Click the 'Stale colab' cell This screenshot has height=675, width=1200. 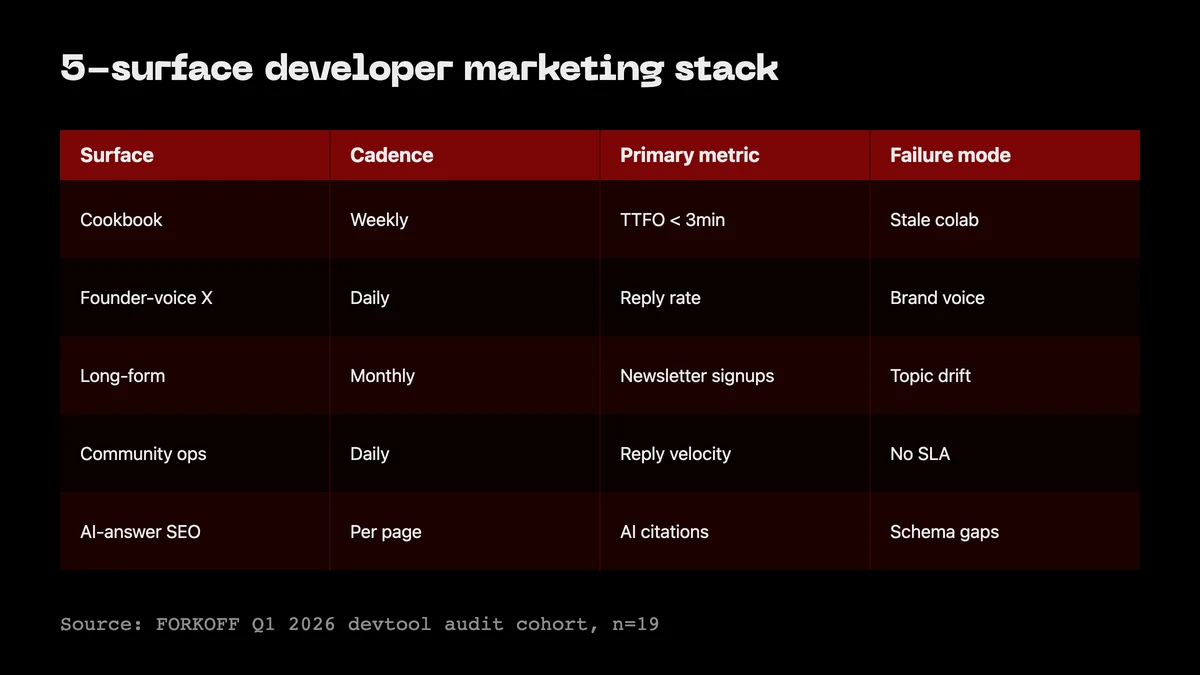[x=1005, y=219]
